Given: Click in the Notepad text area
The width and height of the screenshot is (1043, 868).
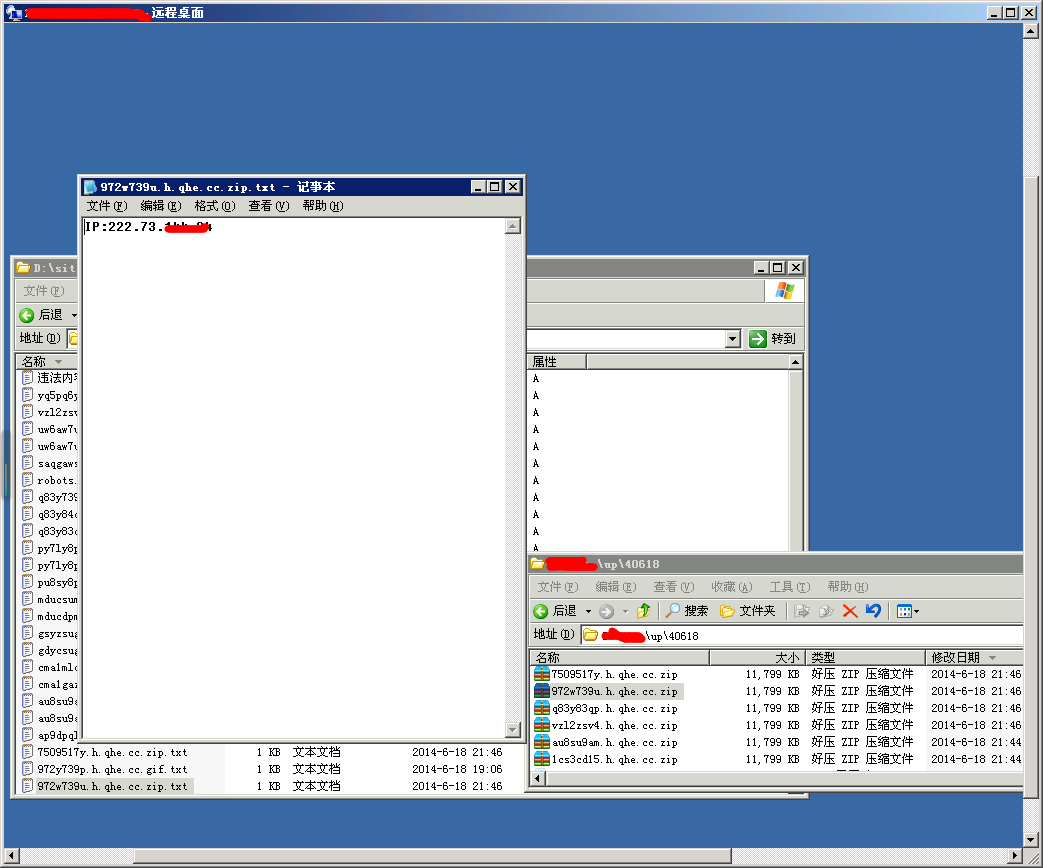Looking at the screenshot, I should (293, 478).
